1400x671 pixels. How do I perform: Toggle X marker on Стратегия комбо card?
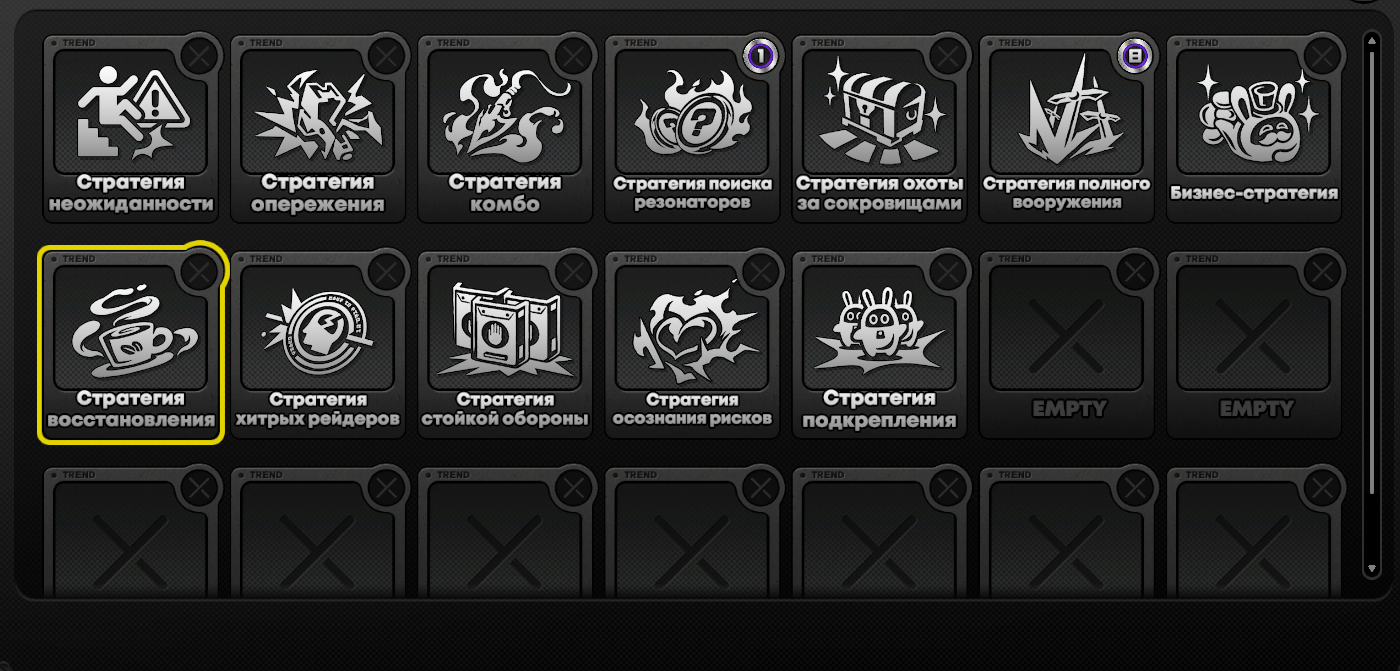click(x=574, y=55)
